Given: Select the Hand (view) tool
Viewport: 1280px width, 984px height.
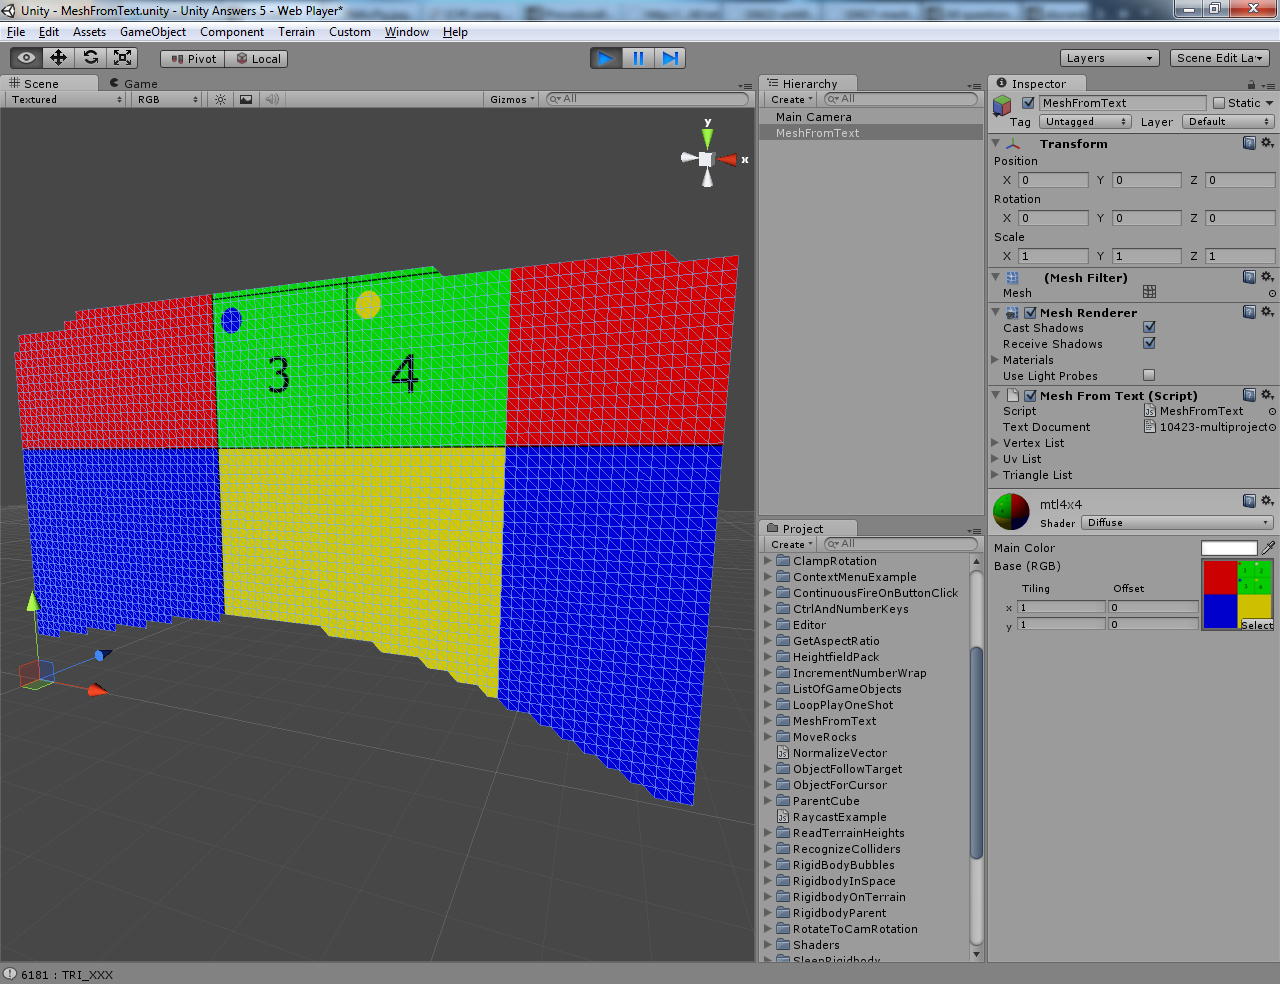Looking at the screenshot, I should pyautogui.click(x=26, y=58).
